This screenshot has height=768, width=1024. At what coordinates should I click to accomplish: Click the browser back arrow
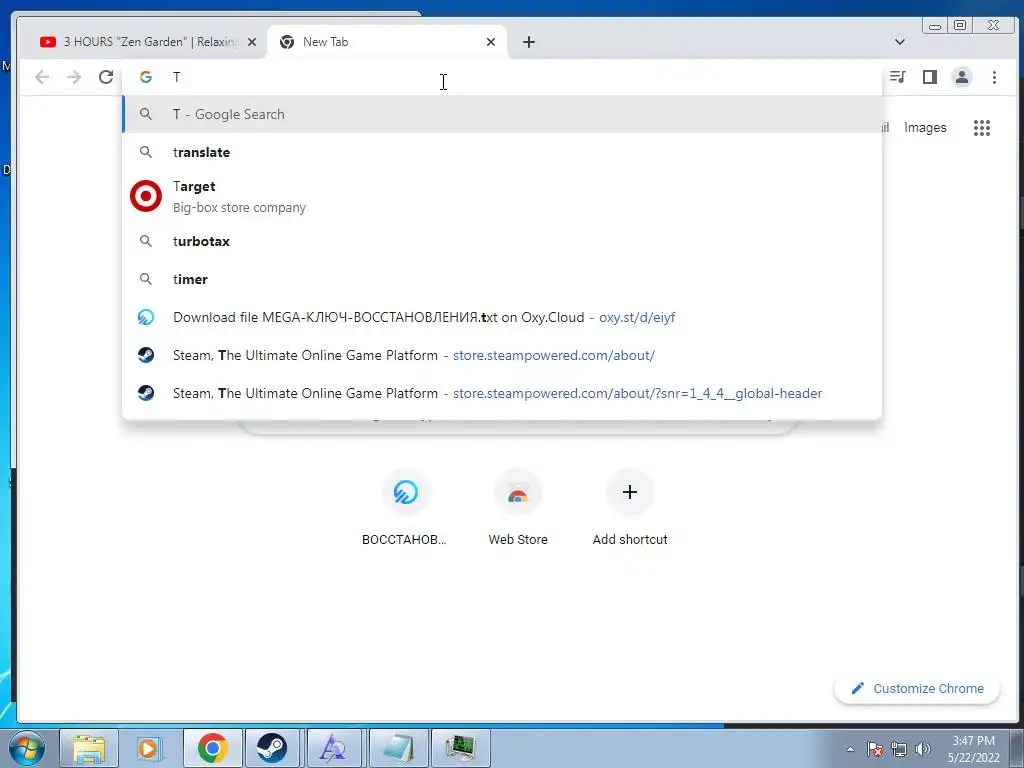[x=42, y=77]
